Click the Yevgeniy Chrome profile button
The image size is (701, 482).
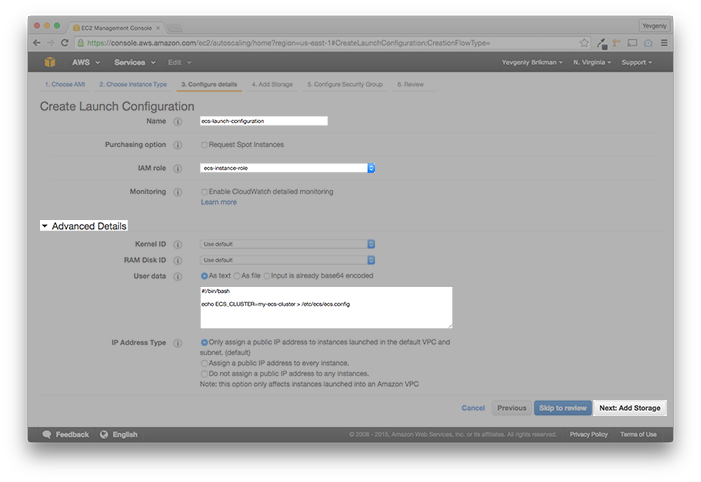654,25
